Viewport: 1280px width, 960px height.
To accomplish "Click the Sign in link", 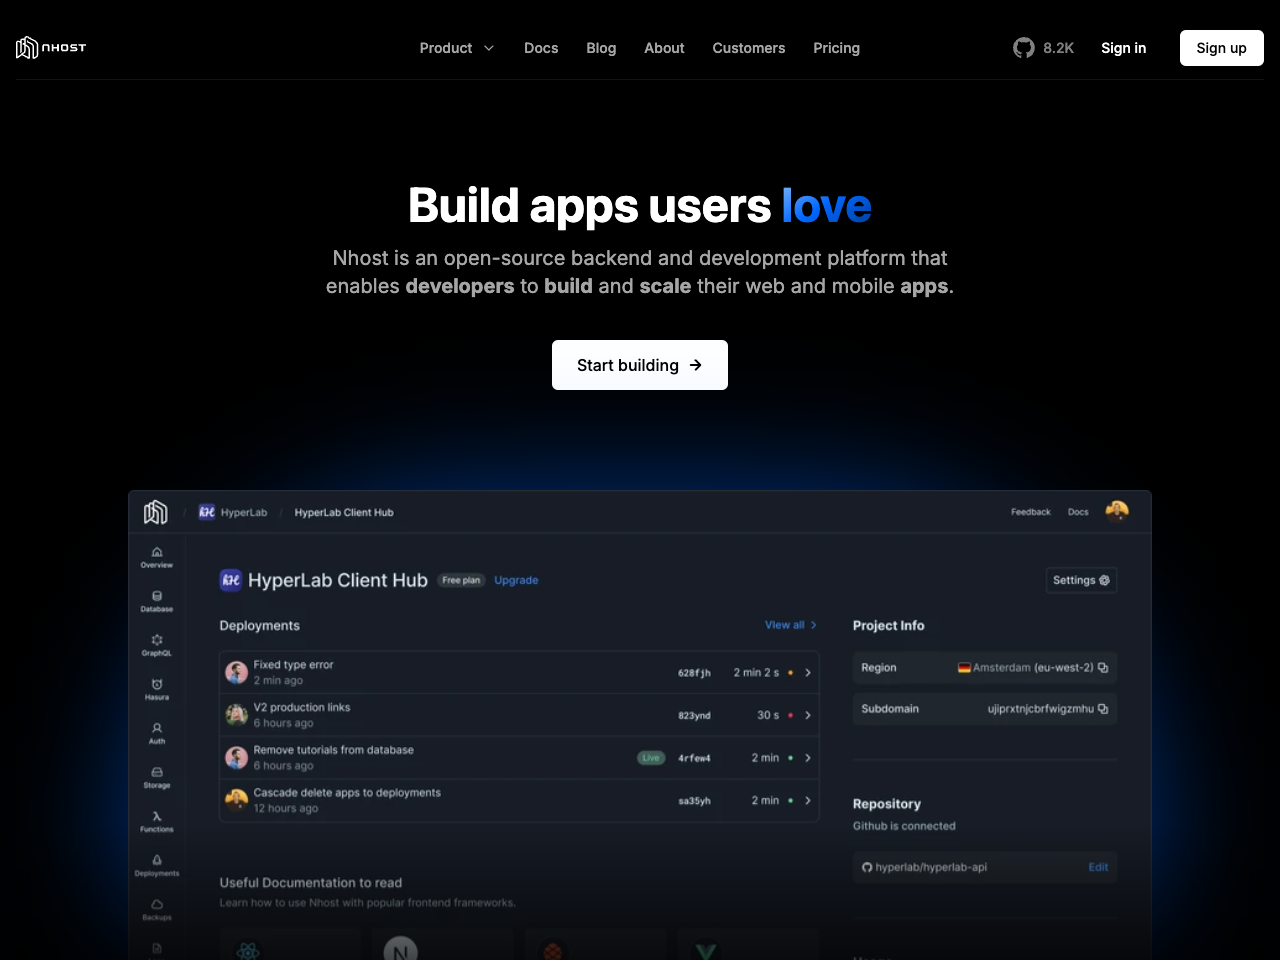I will click(x=1123, y=48).
